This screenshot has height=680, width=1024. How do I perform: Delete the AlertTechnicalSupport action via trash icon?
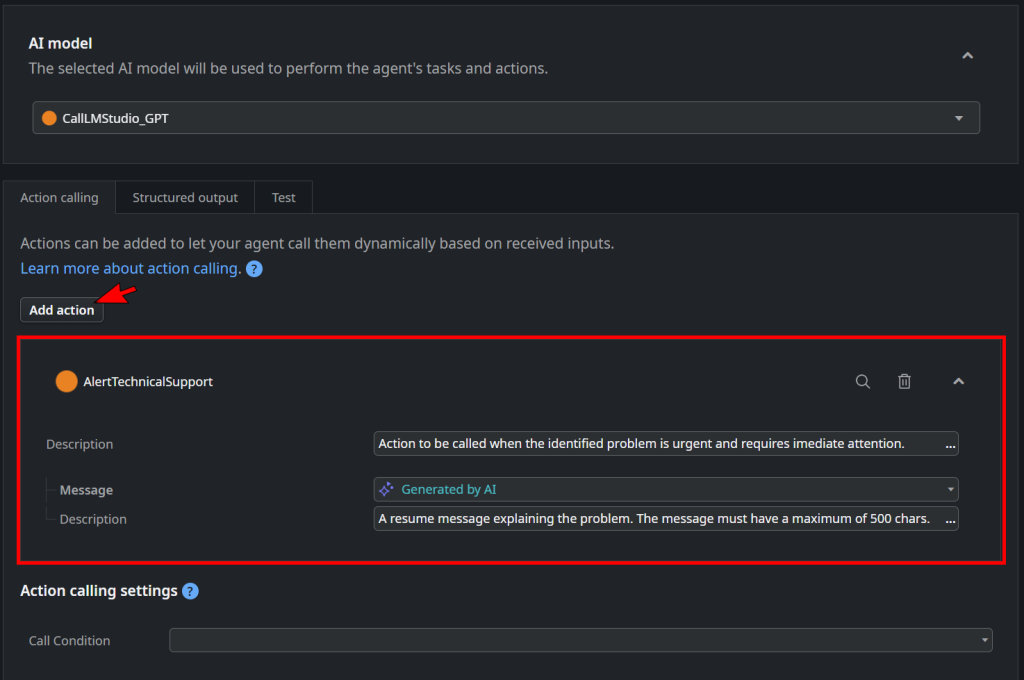[x=904, y=381]
